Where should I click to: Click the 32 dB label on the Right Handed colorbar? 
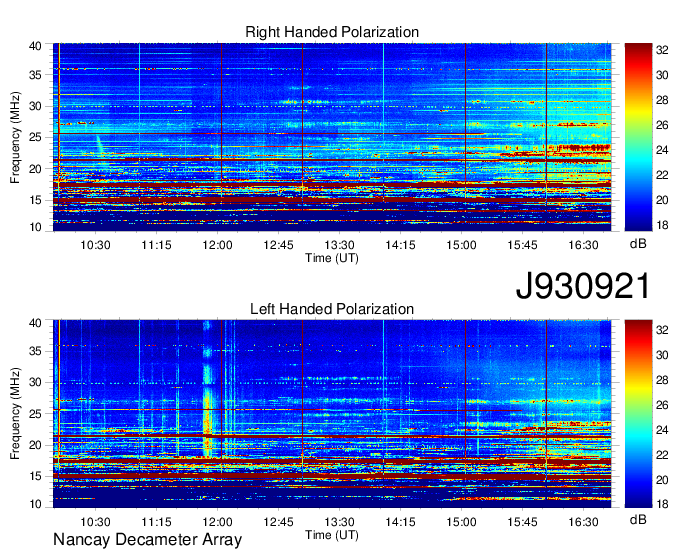662,50
